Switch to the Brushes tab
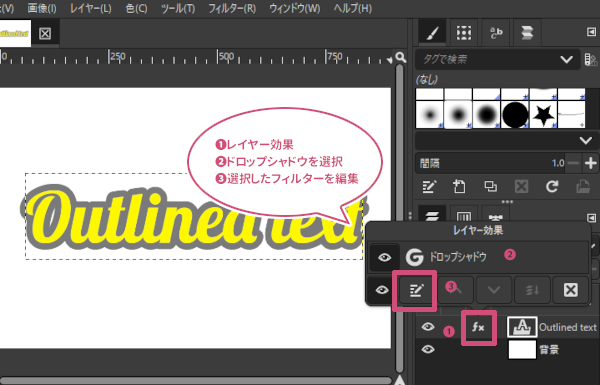This screenshot has width=600, height=385. coord(432,33)
